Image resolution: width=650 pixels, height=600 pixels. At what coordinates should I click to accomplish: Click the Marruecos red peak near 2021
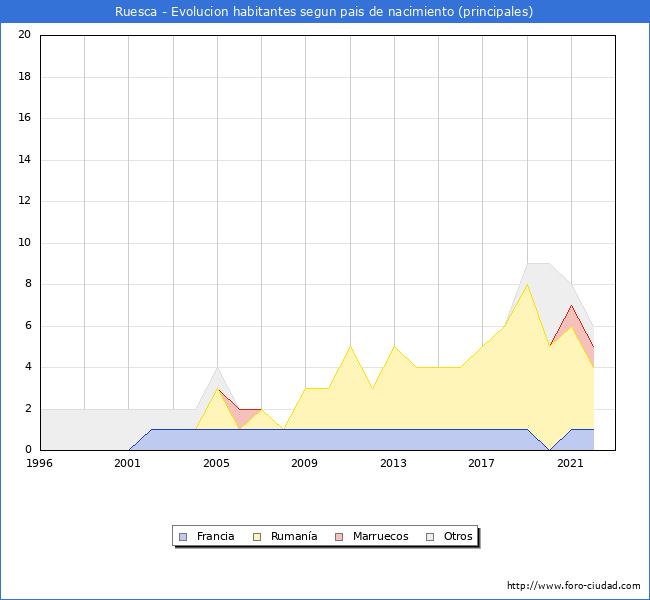click(571, 305)
